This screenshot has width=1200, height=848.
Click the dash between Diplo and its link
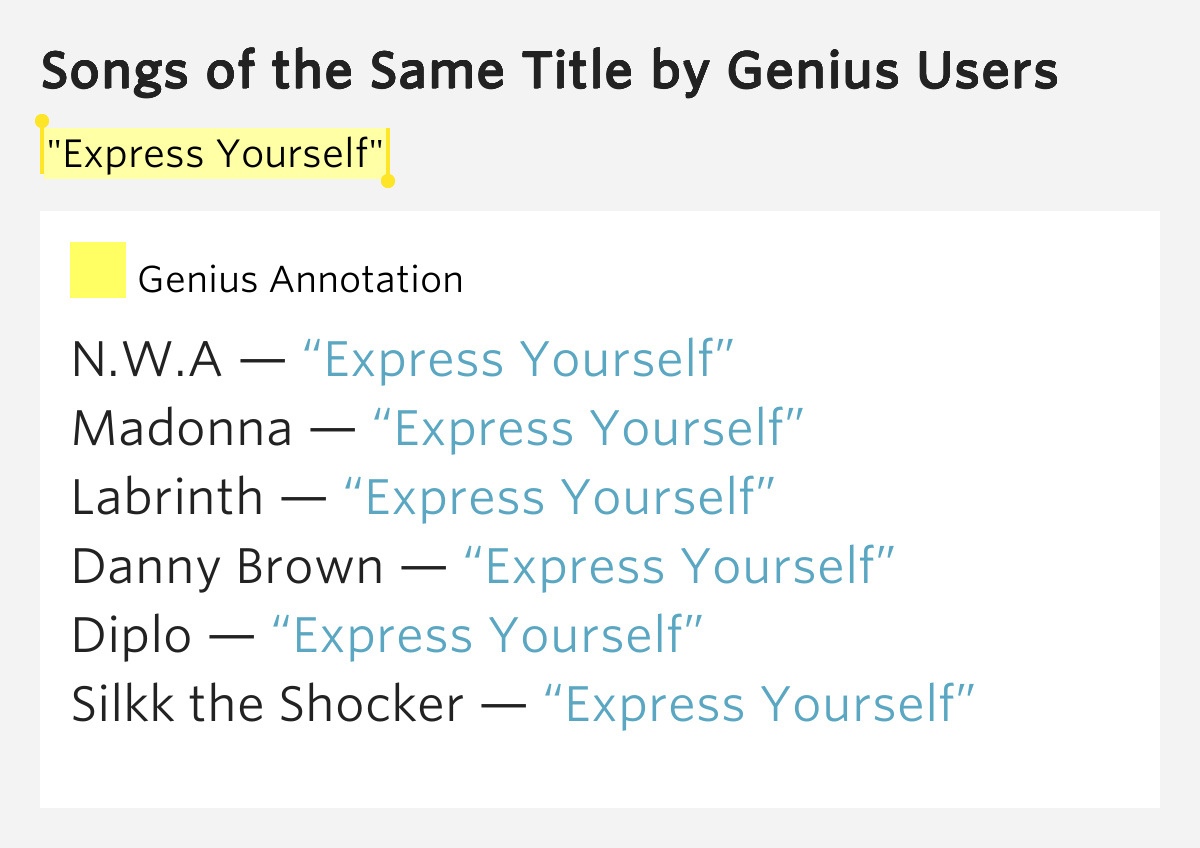pos(231,637)
